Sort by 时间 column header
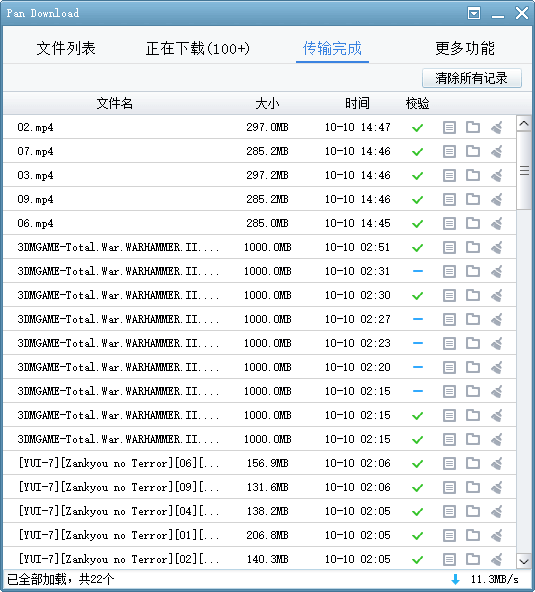The height and width of the screenshot is (592, 535). 357,103
